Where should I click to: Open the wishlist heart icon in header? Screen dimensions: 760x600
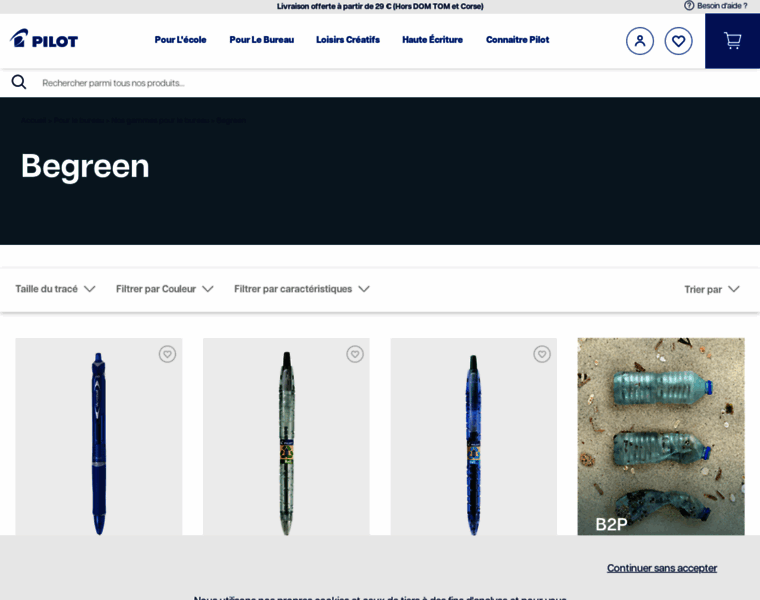(678, 41)
